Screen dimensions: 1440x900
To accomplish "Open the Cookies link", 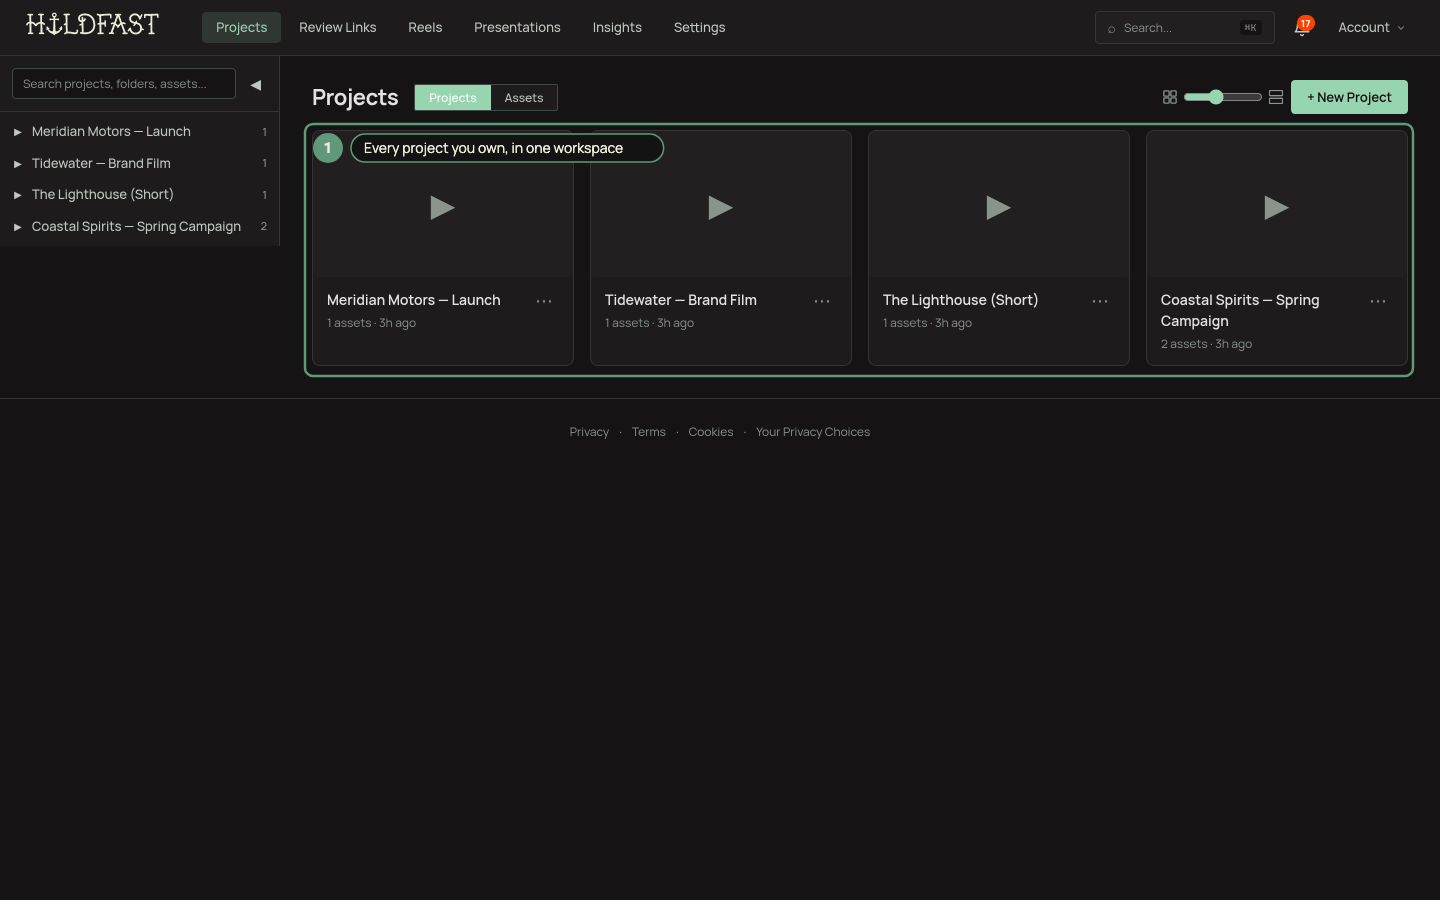I will point(711,432).
